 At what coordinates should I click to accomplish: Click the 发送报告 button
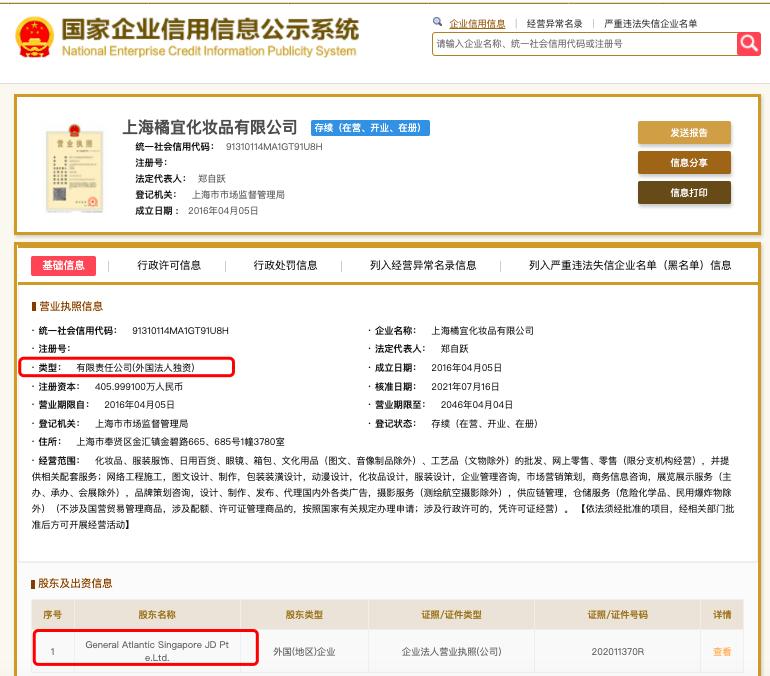point(684,133)
